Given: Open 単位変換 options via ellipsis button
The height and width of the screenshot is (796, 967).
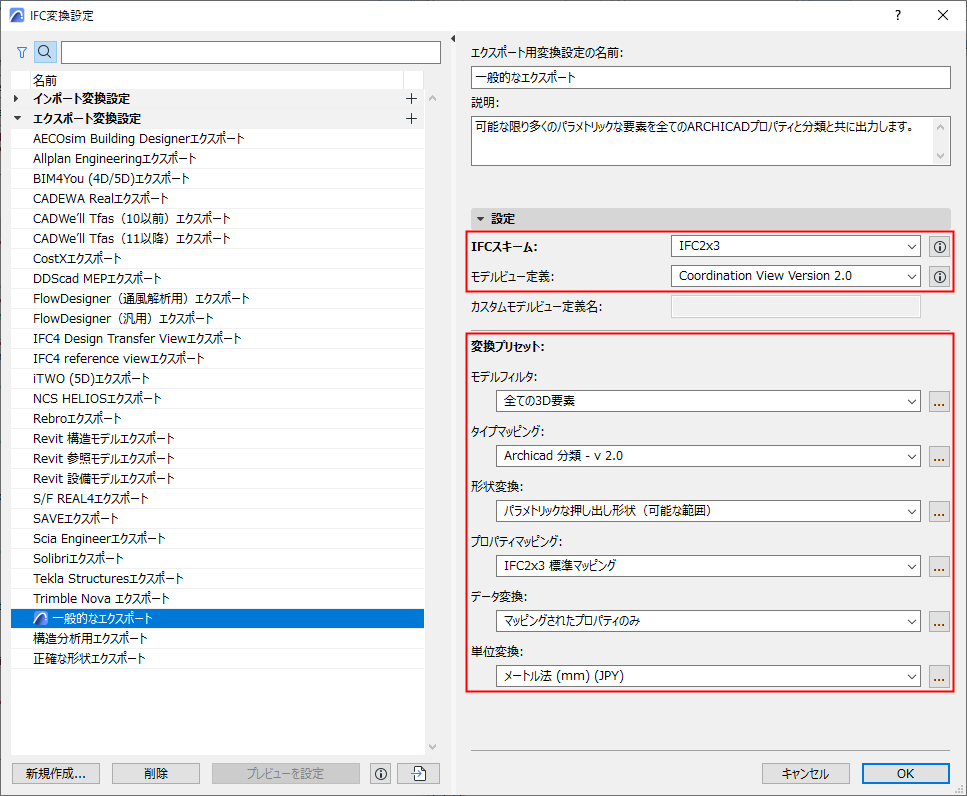Looking at the screenshot, I should [938, 676].
